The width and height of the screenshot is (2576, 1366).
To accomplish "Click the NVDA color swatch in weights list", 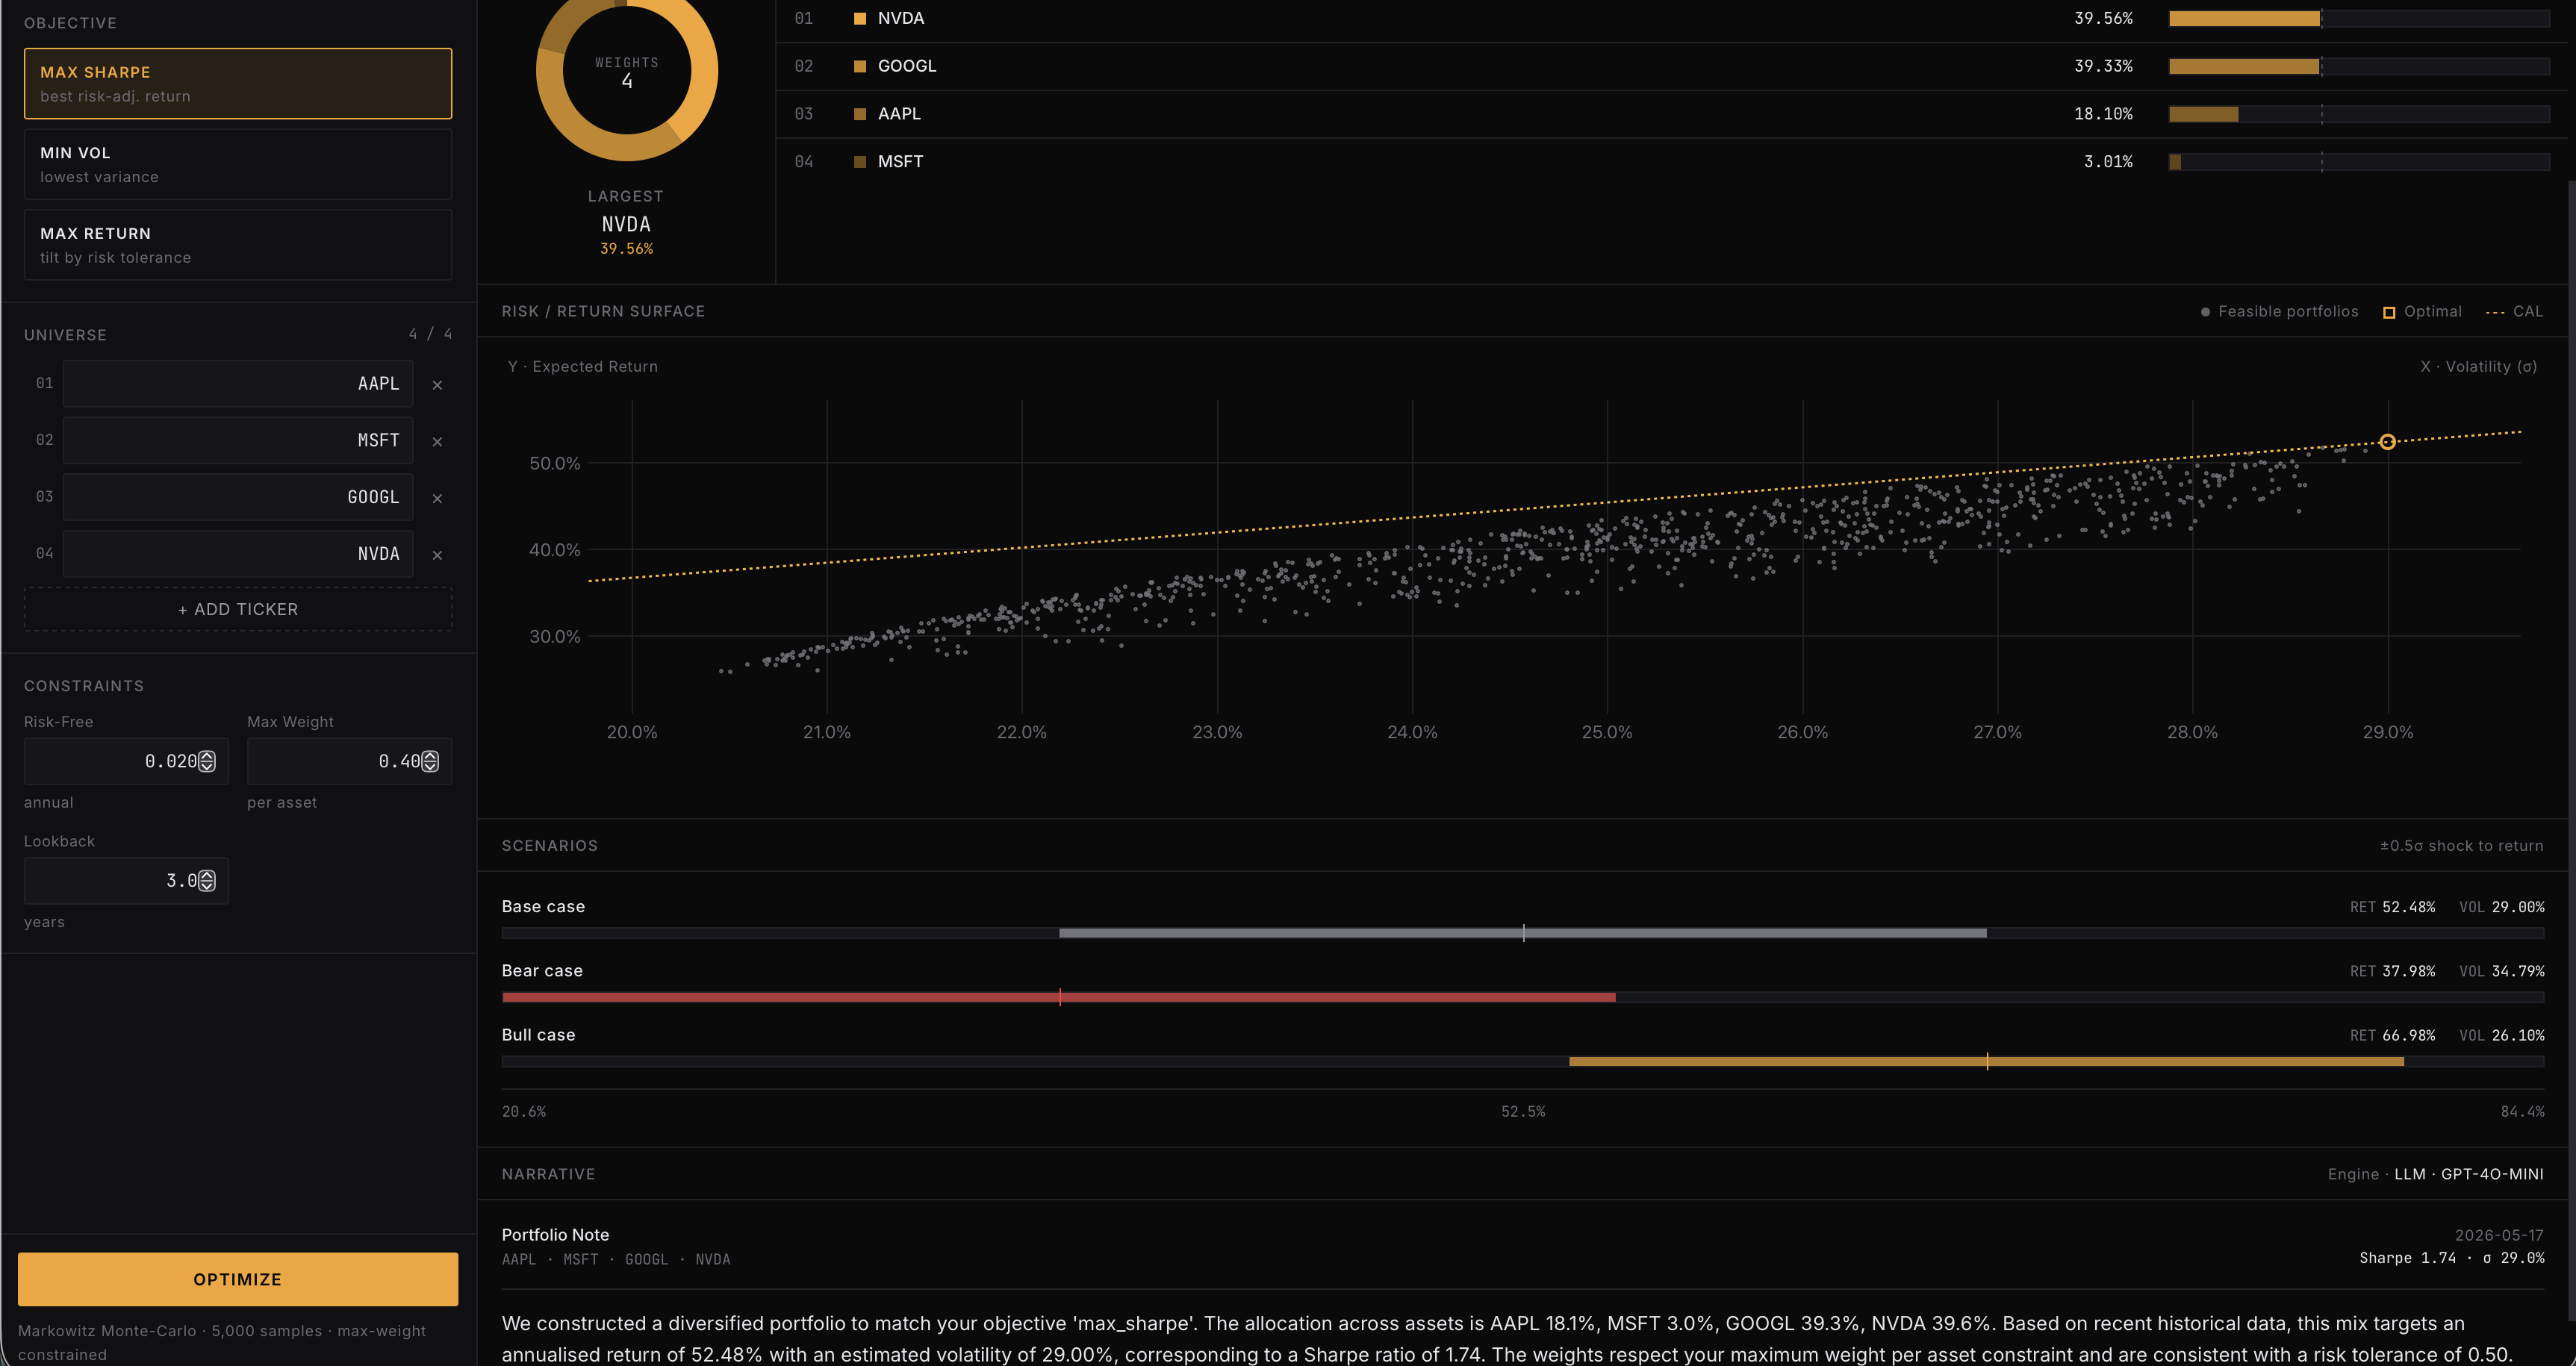I will [860, 18].
